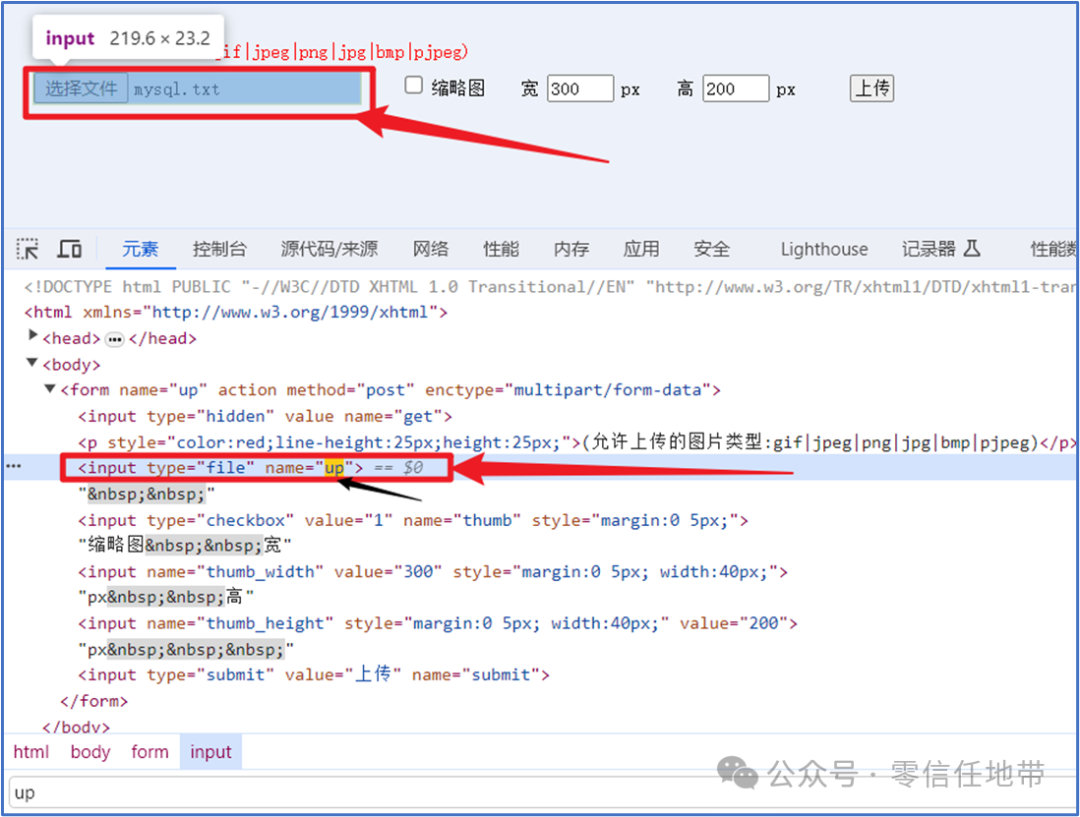
Task: Click the highlighted up name value
Action: coord(334,468)
